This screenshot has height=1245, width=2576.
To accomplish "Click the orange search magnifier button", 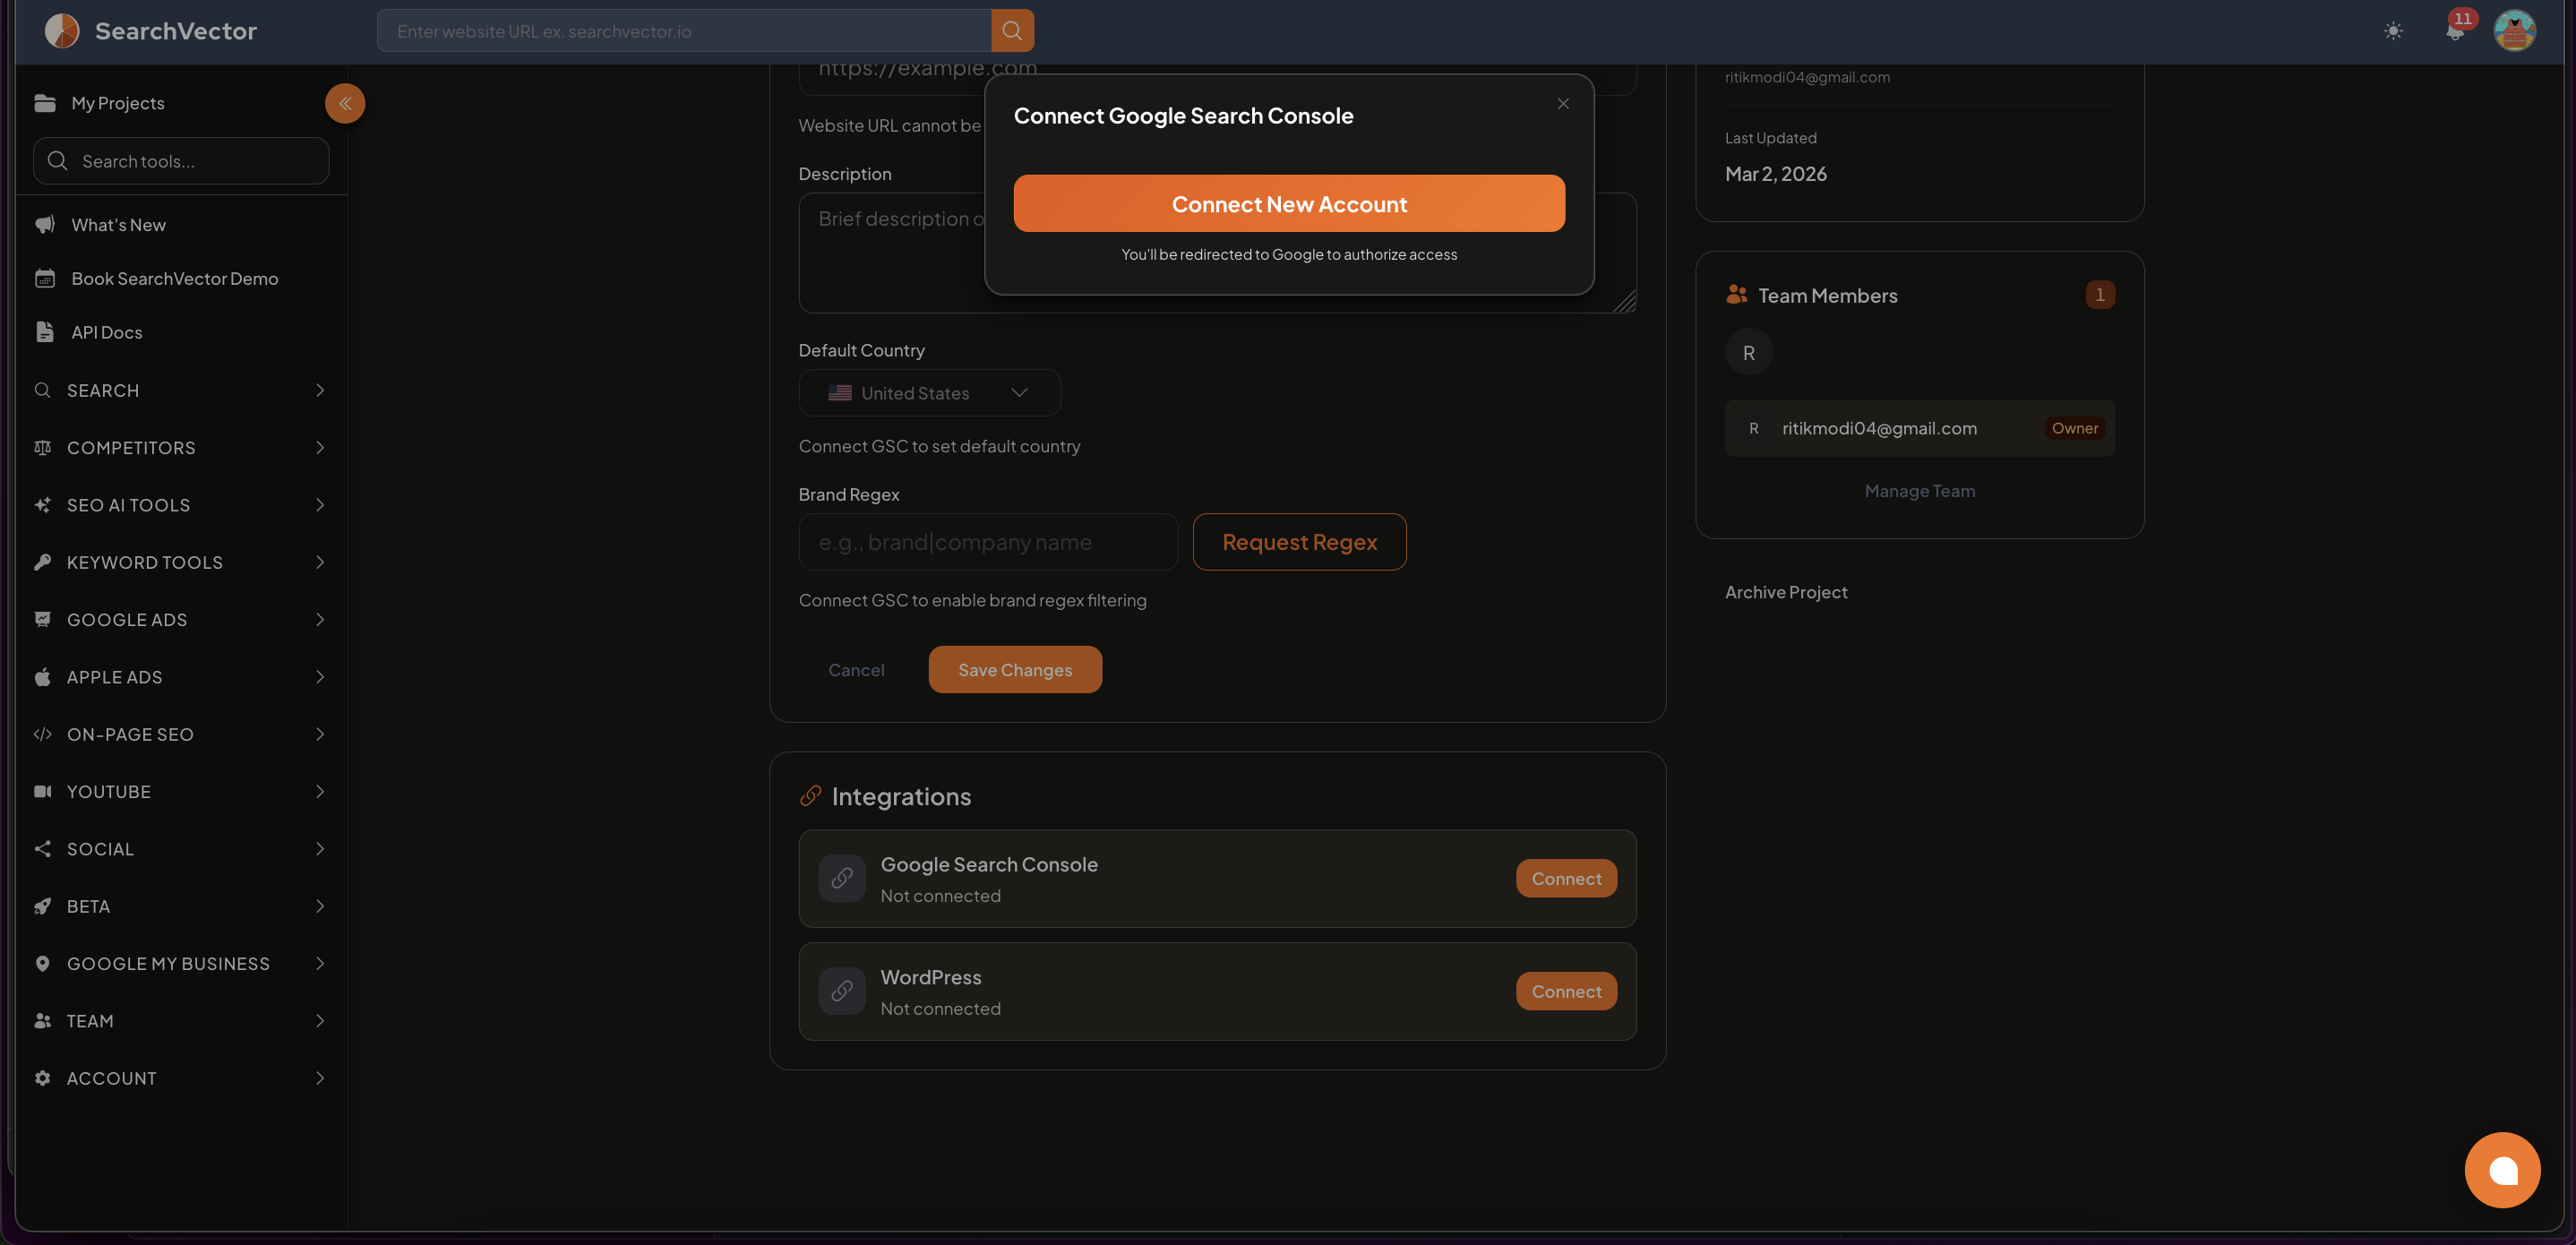I will [1012, 31].
